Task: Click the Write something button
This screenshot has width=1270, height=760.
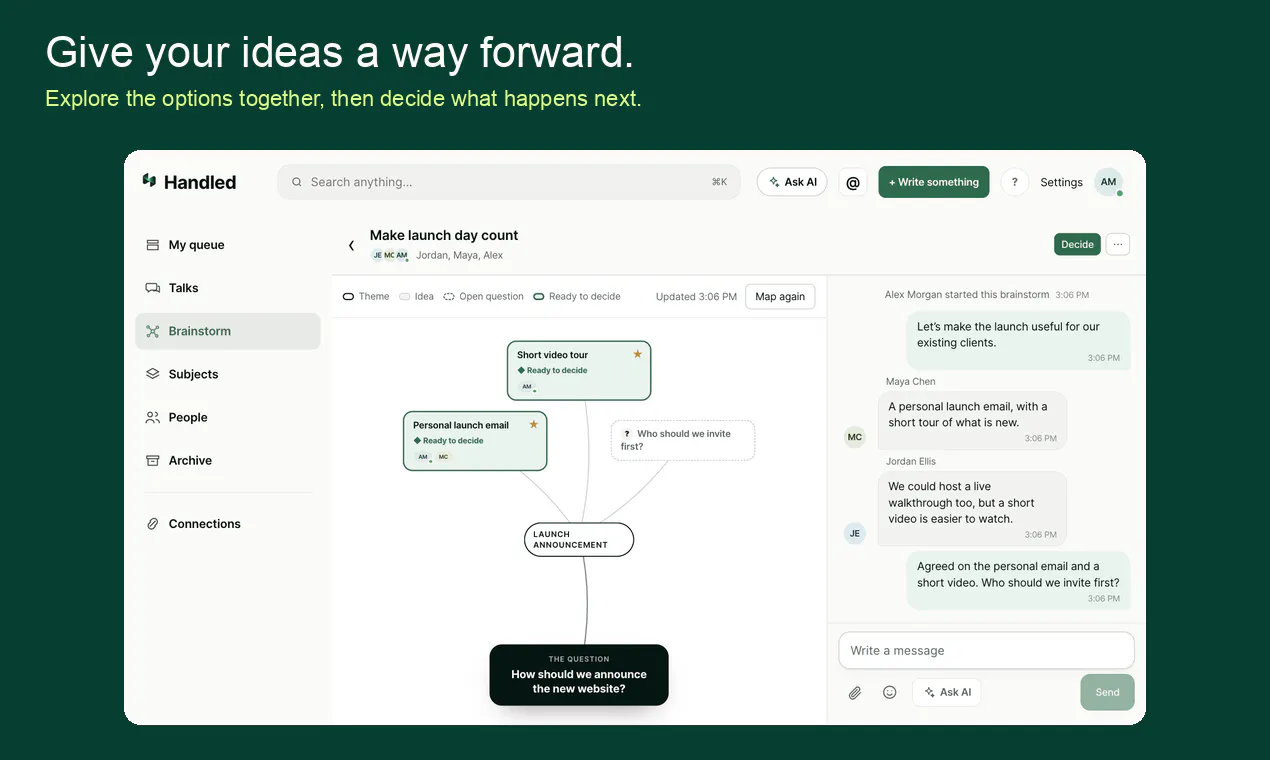Action: pyautogui.click(x=934, y=182)
